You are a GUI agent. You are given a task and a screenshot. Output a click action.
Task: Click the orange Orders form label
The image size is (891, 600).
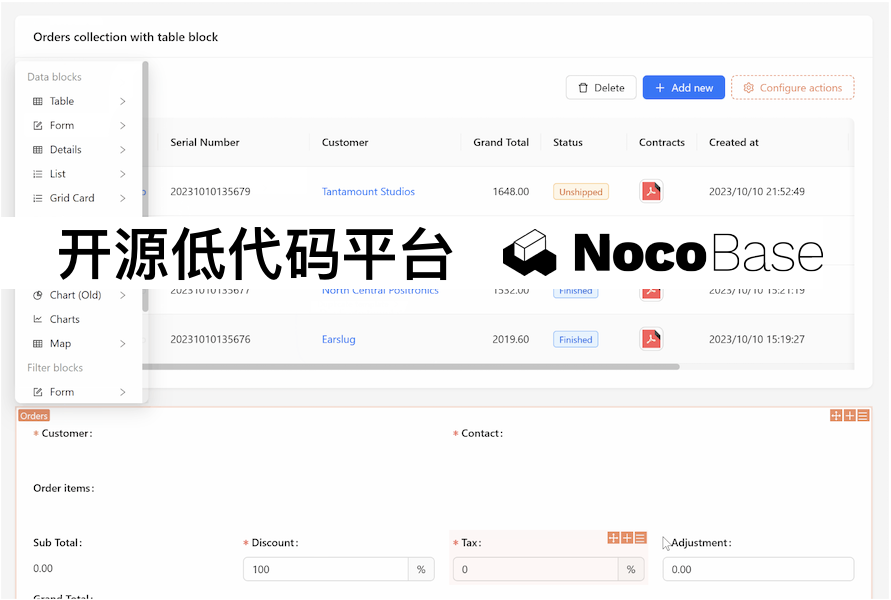(34, 416)
